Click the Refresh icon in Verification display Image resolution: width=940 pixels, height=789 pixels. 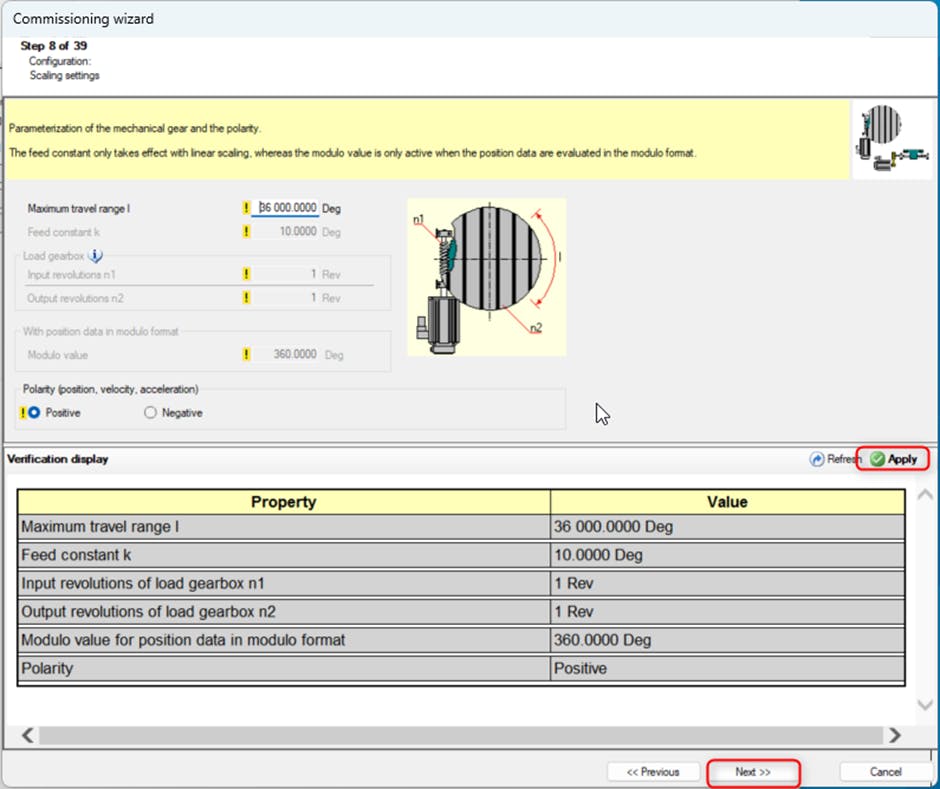point(817,459)
